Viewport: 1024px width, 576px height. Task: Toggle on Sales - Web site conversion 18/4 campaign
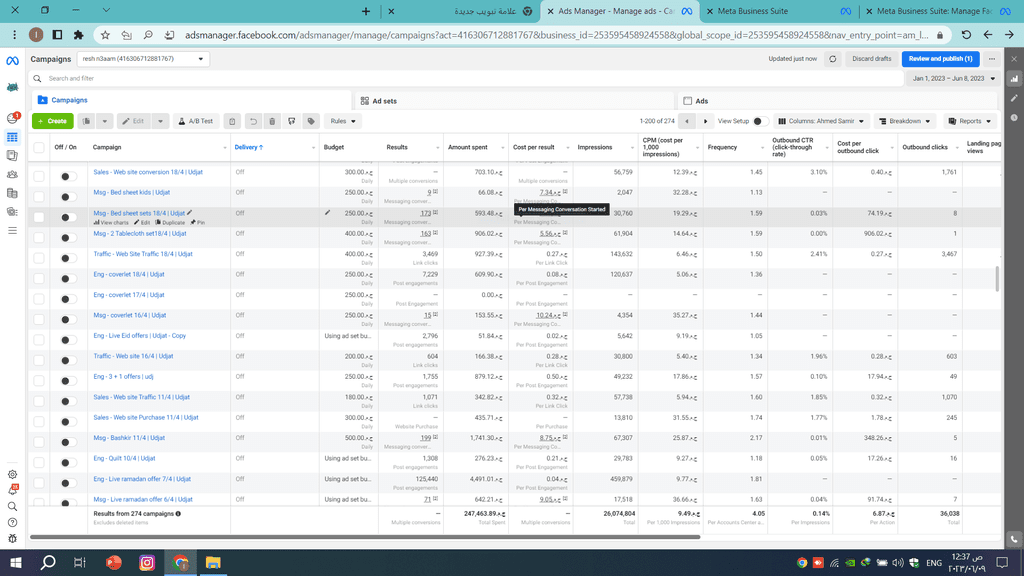pos(67,176)
